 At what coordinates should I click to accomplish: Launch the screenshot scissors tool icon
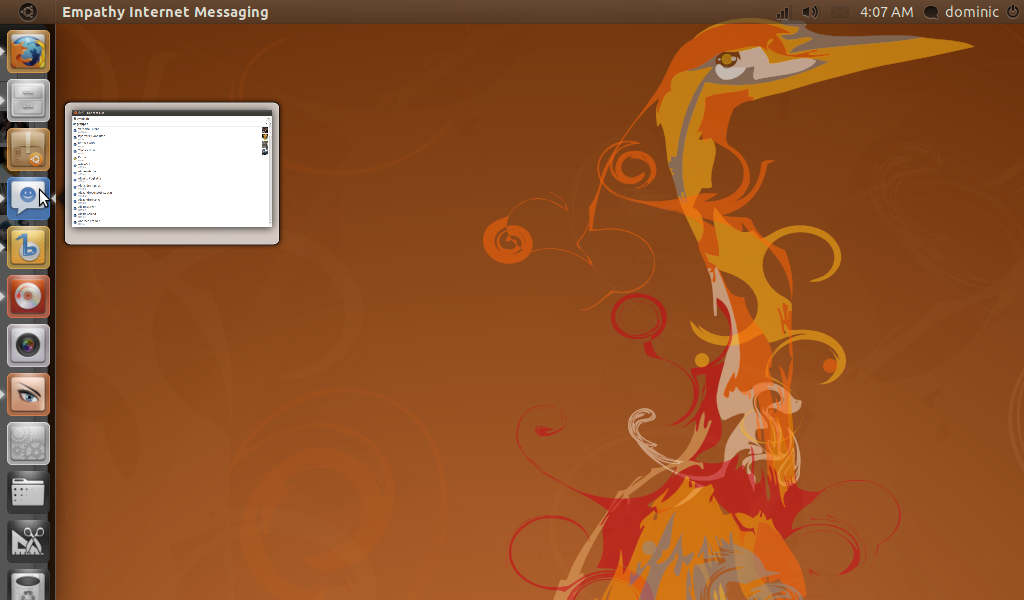[x=28, y=541]
